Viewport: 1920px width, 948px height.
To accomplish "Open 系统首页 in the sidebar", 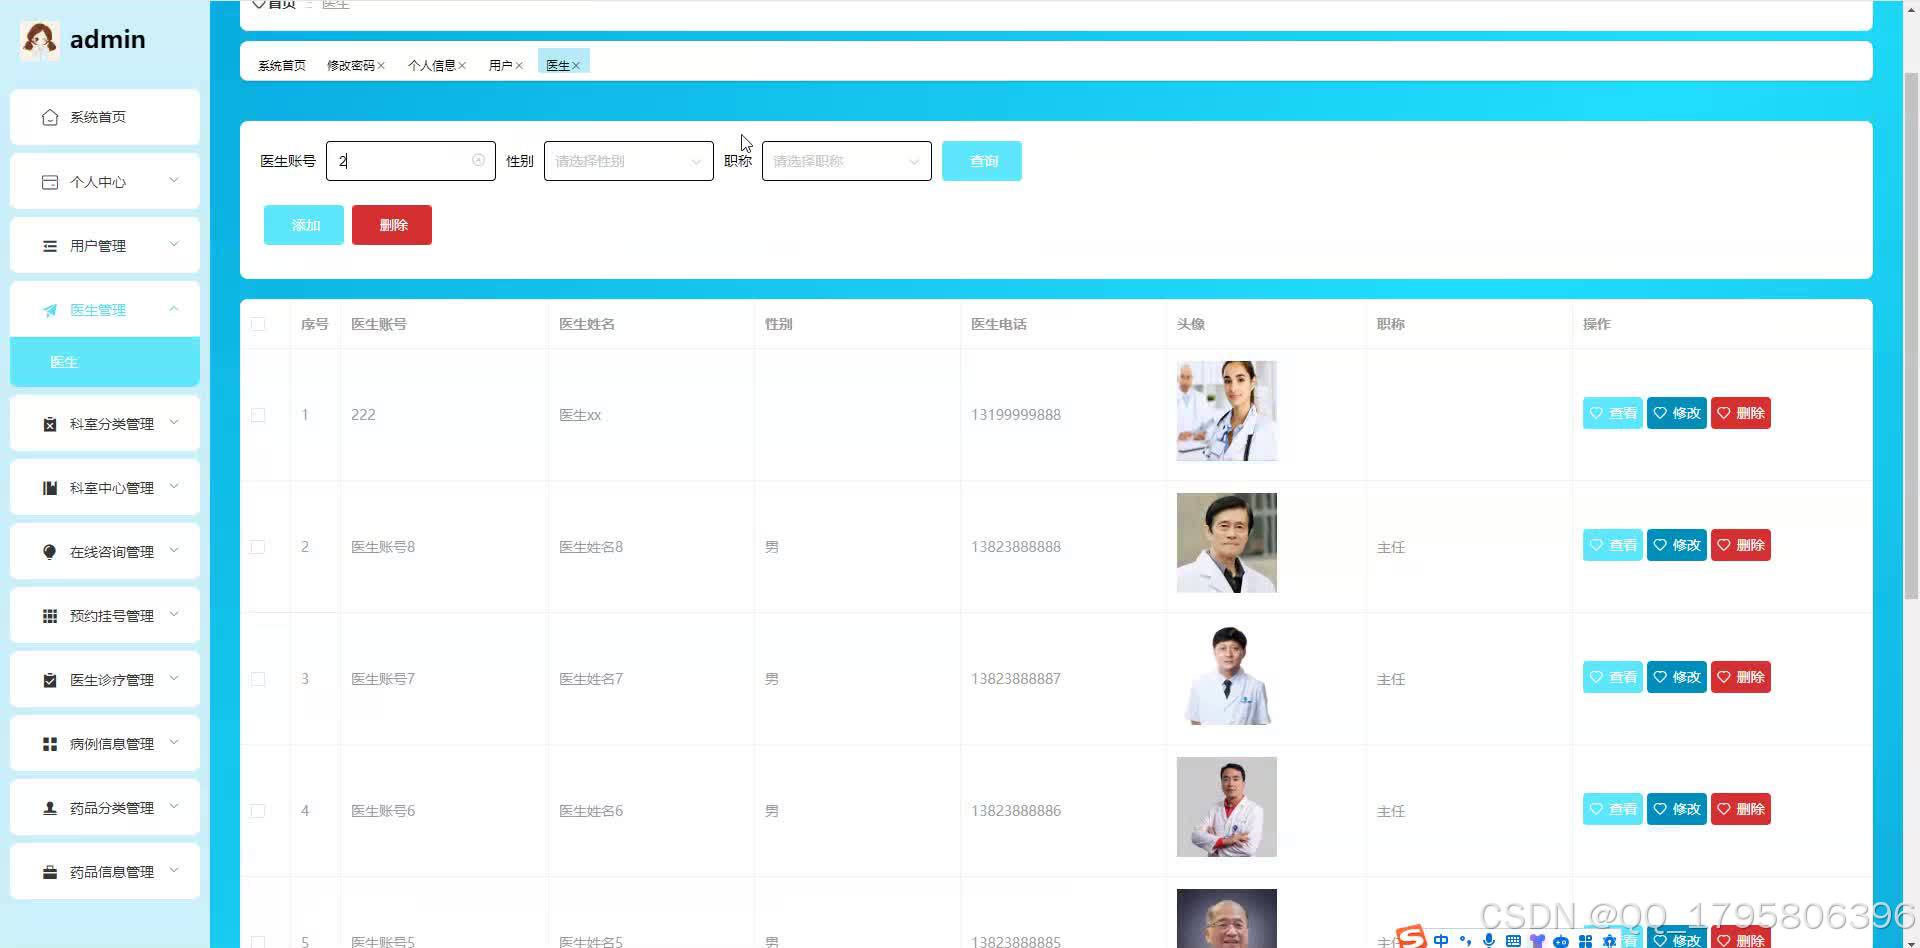I will pyautogui.click(x=105, y=117).
